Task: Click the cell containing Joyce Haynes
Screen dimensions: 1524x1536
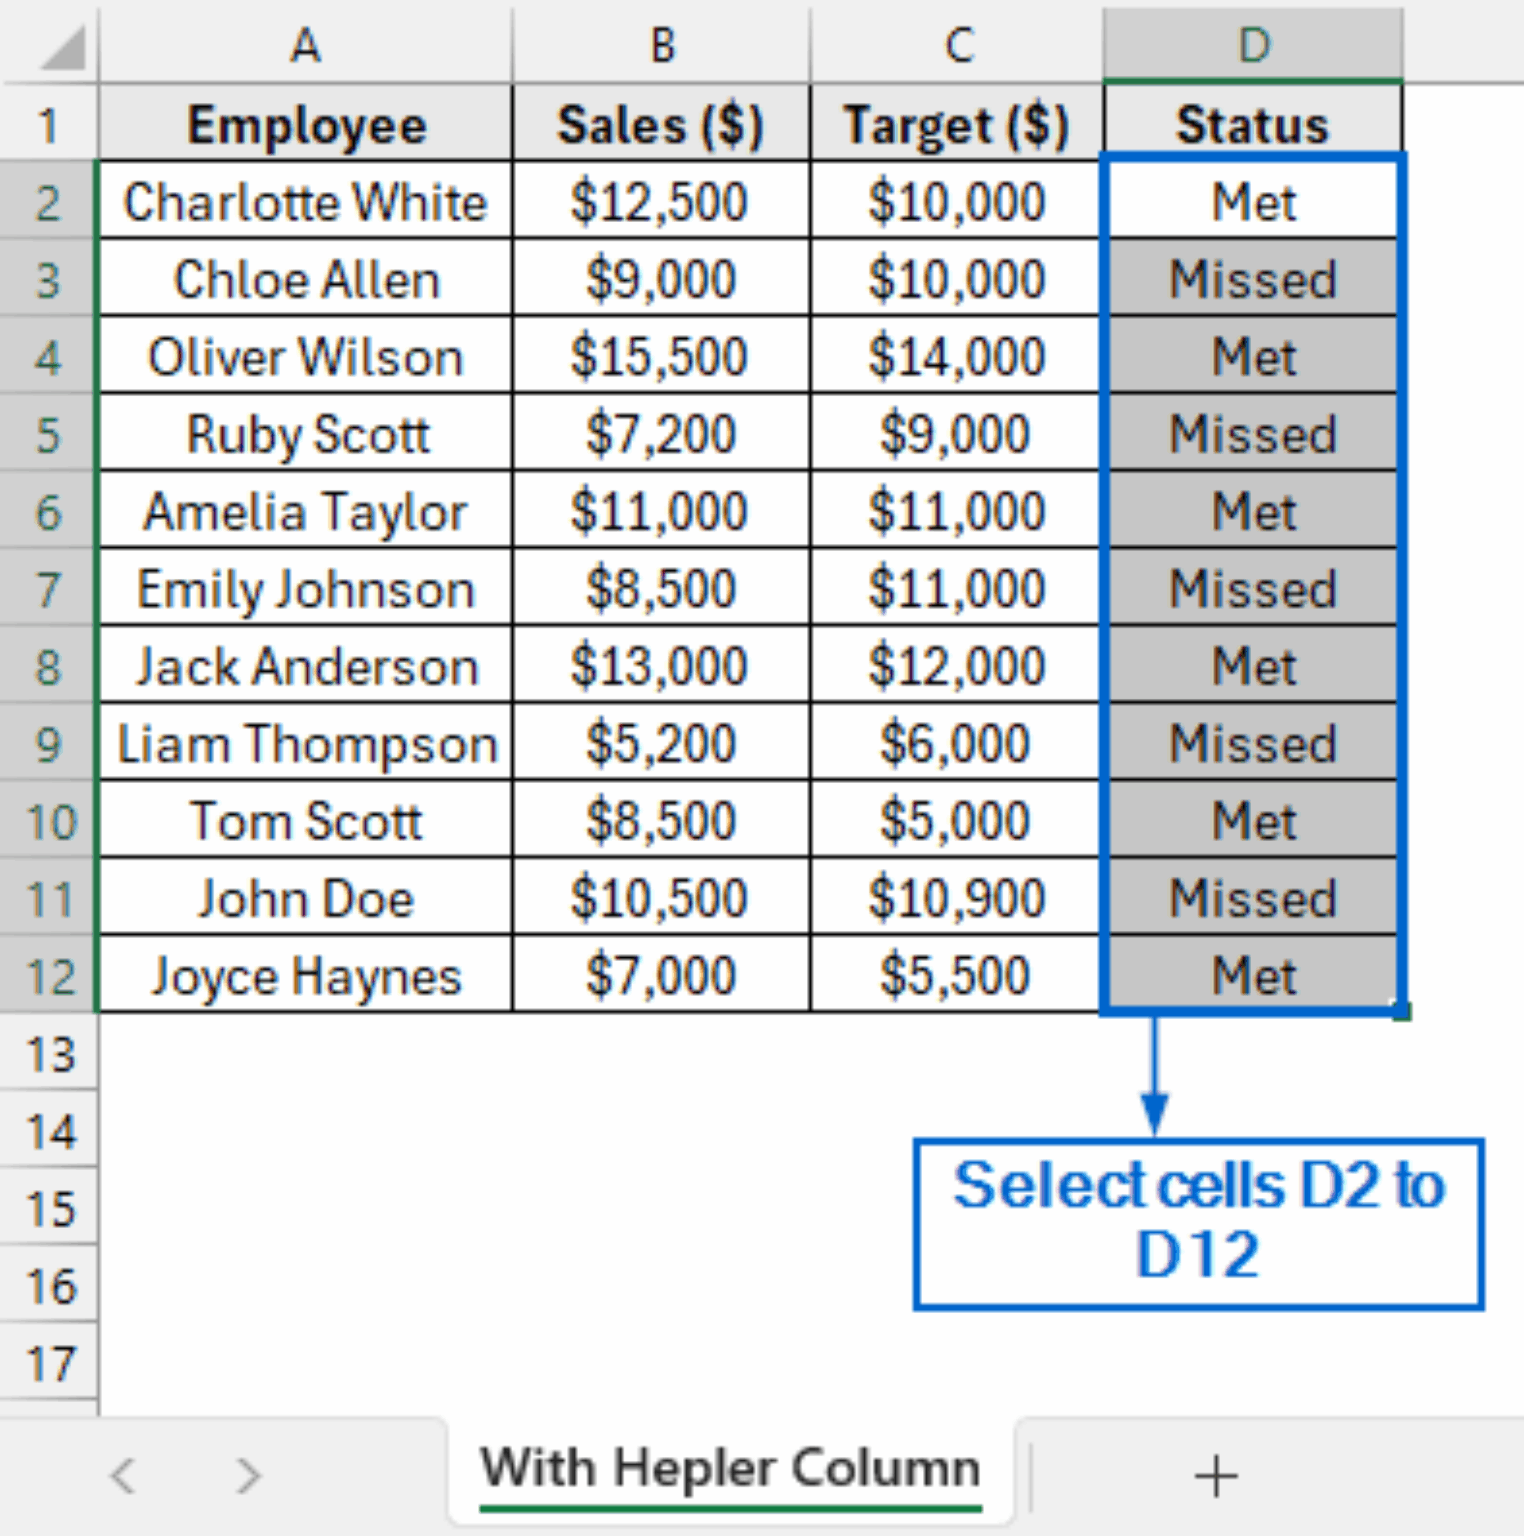Action: [304, 975]
